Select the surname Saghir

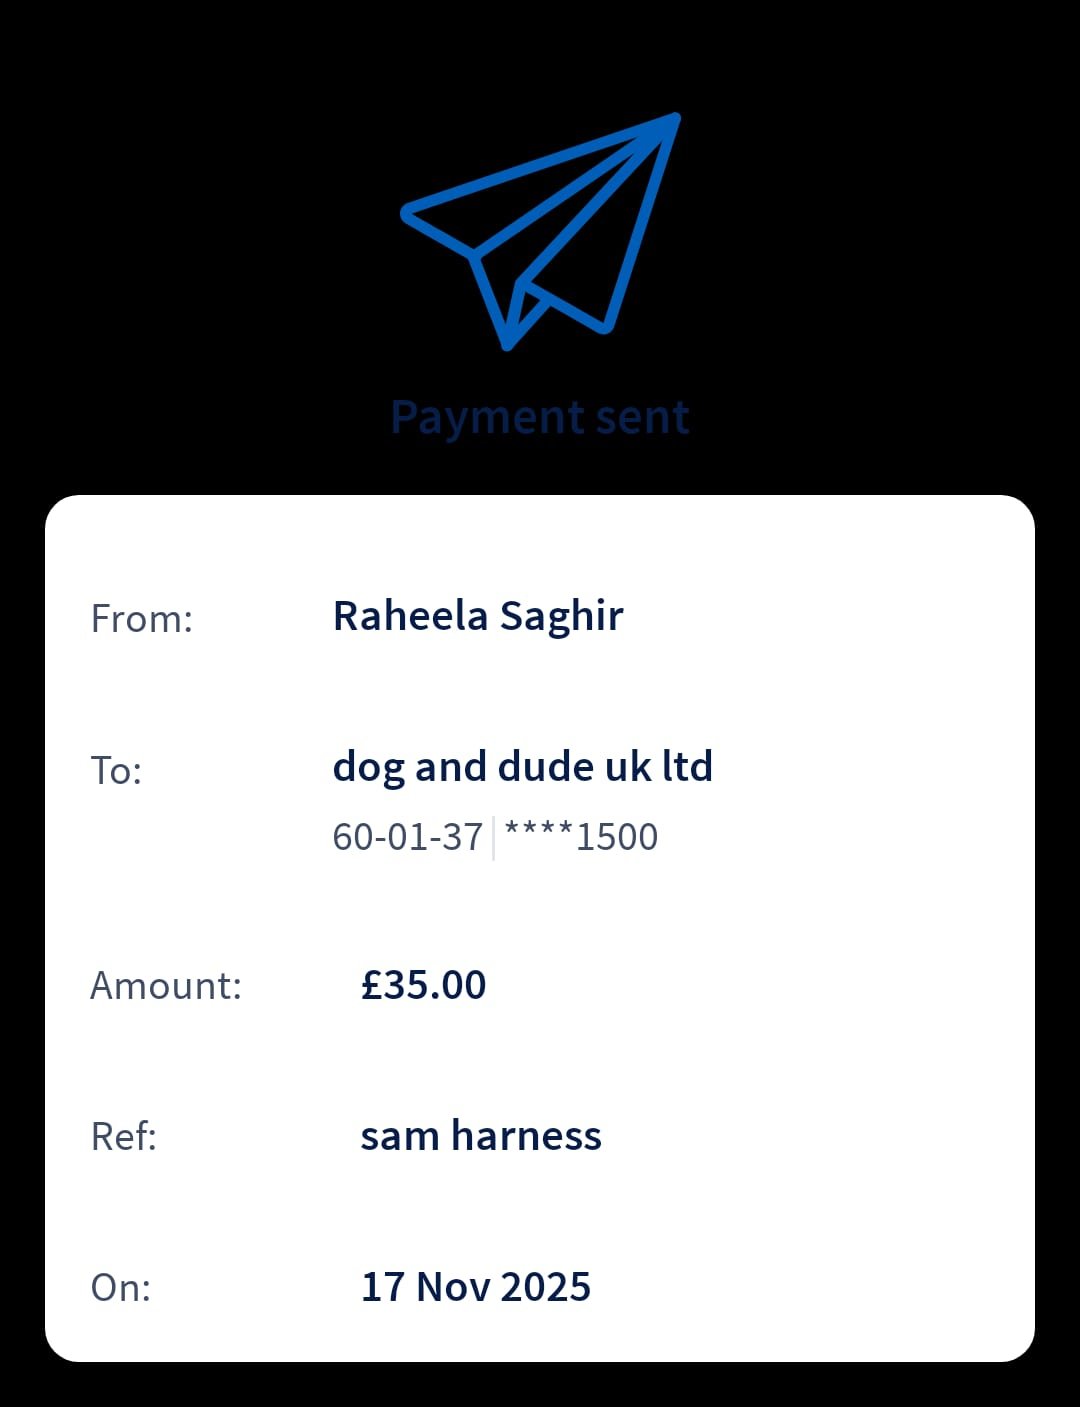coord(561,618)
